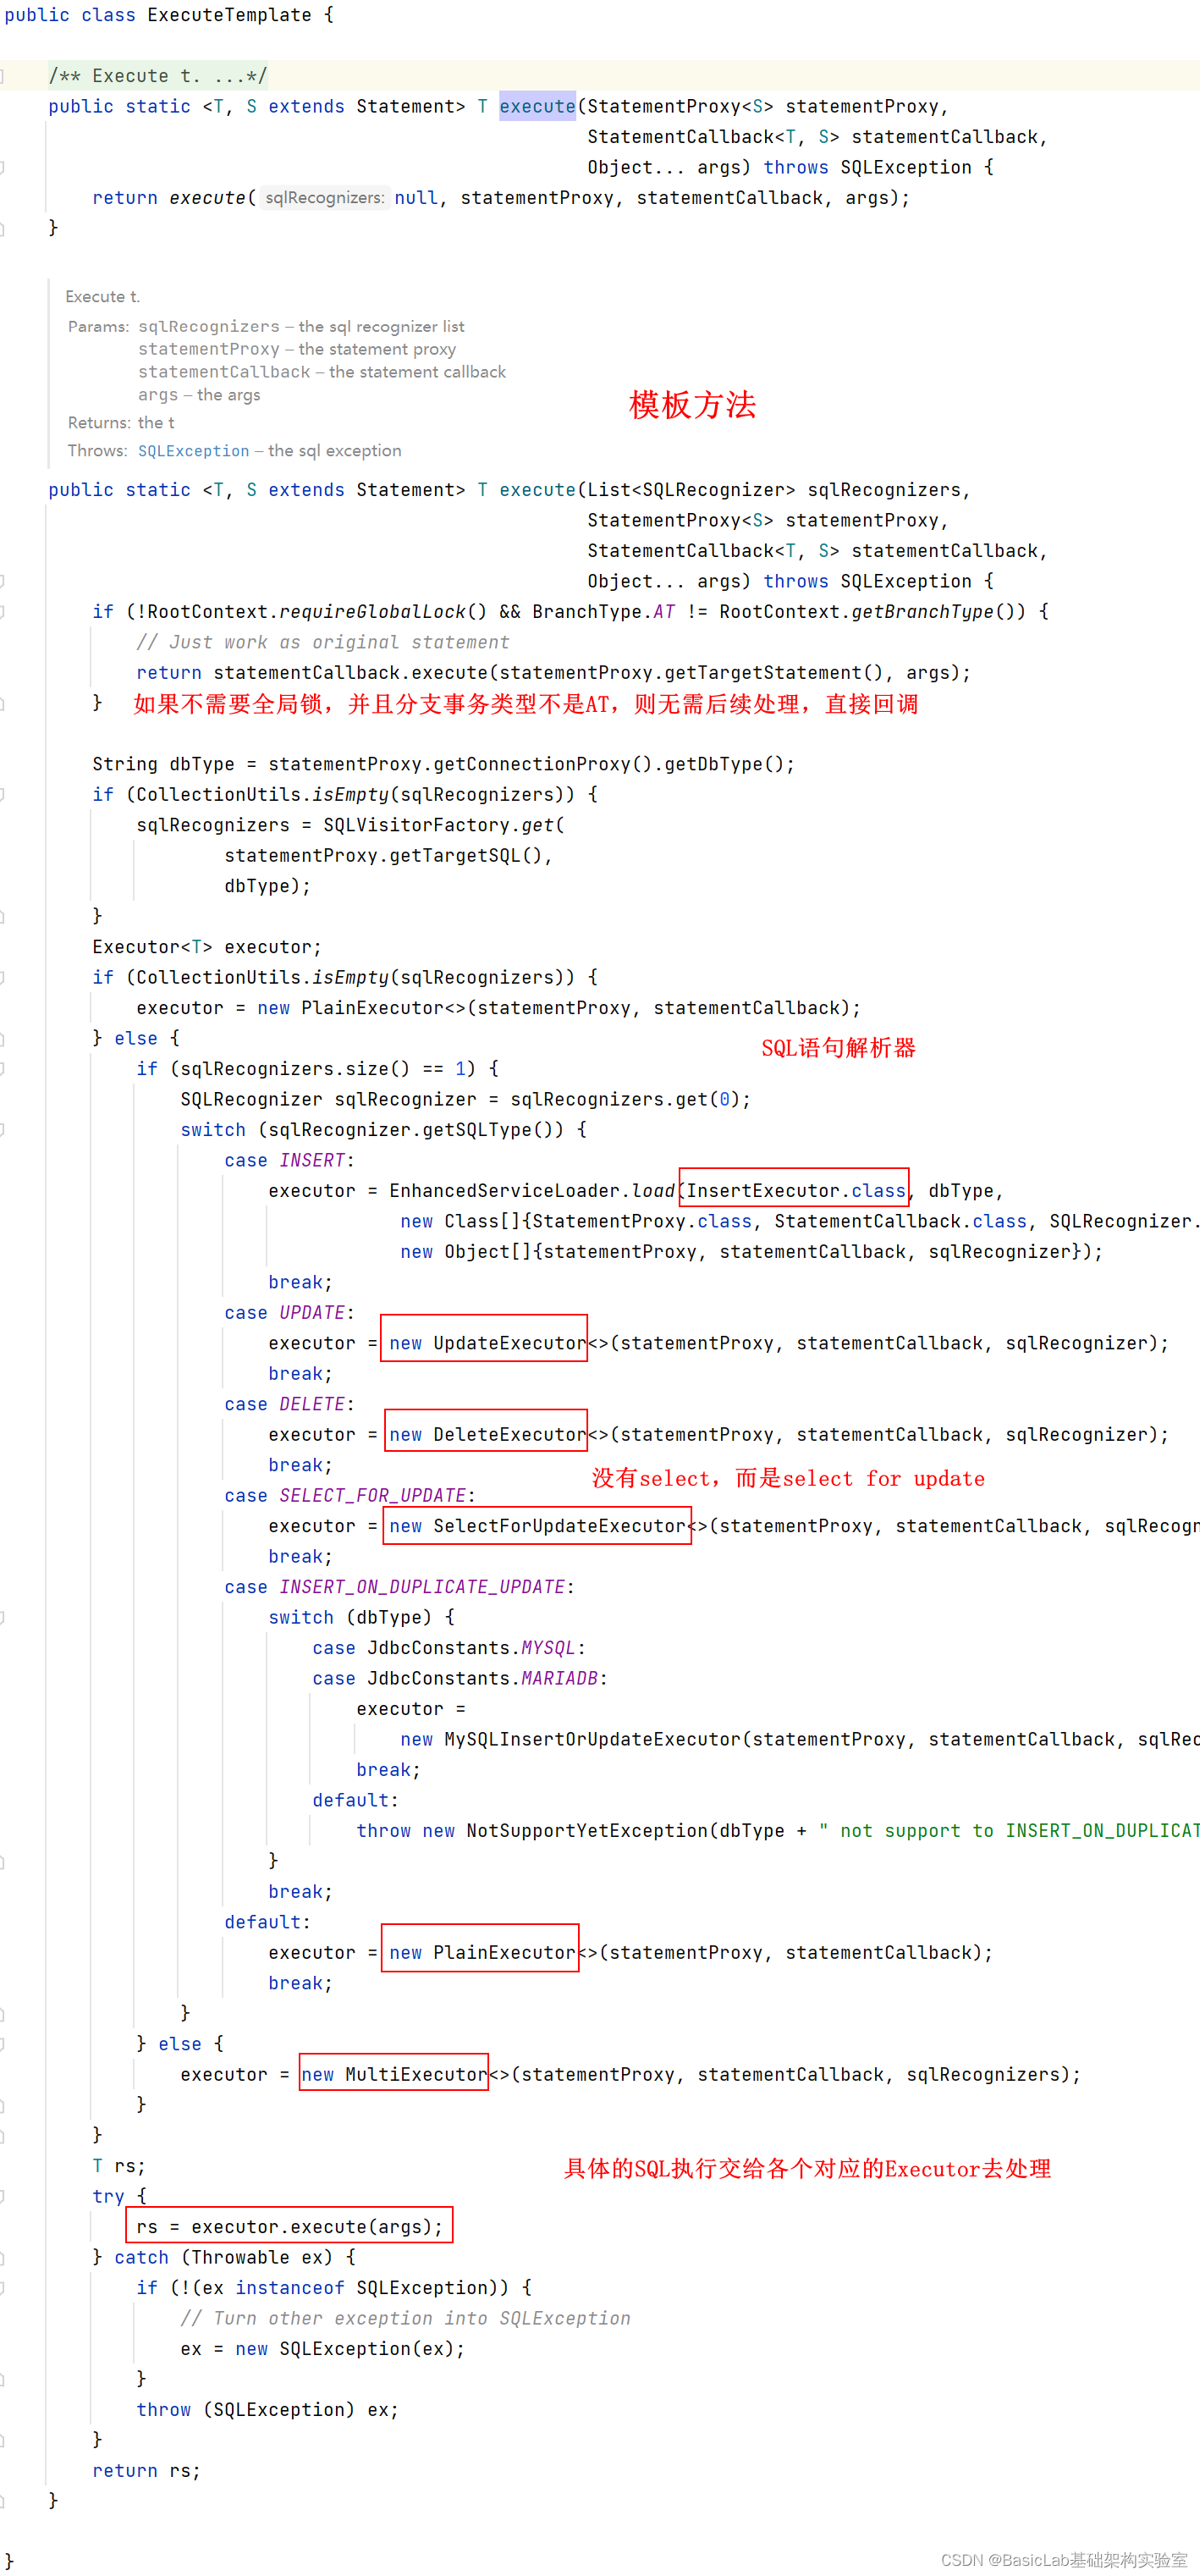Click Javadoc line "args – the args"

click(199, 395)
